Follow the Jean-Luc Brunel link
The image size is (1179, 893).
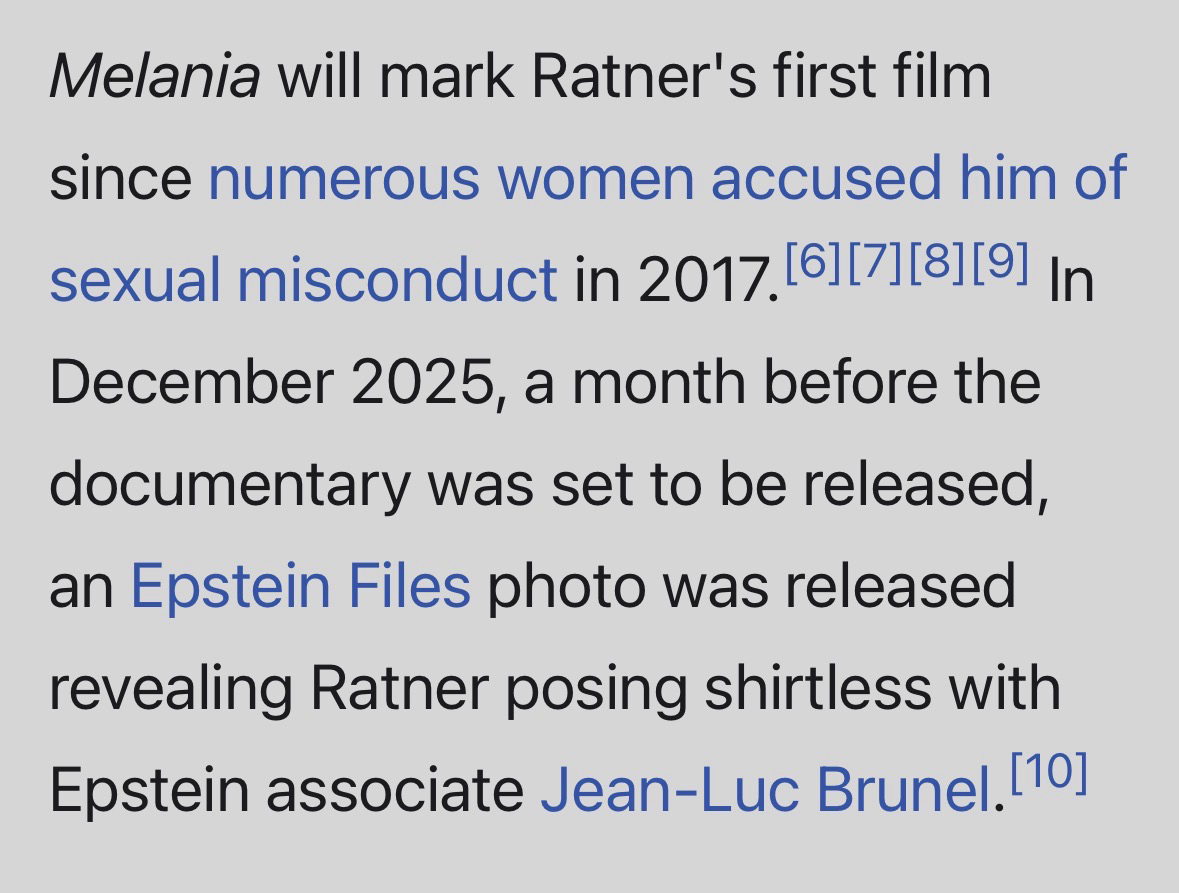766,789
